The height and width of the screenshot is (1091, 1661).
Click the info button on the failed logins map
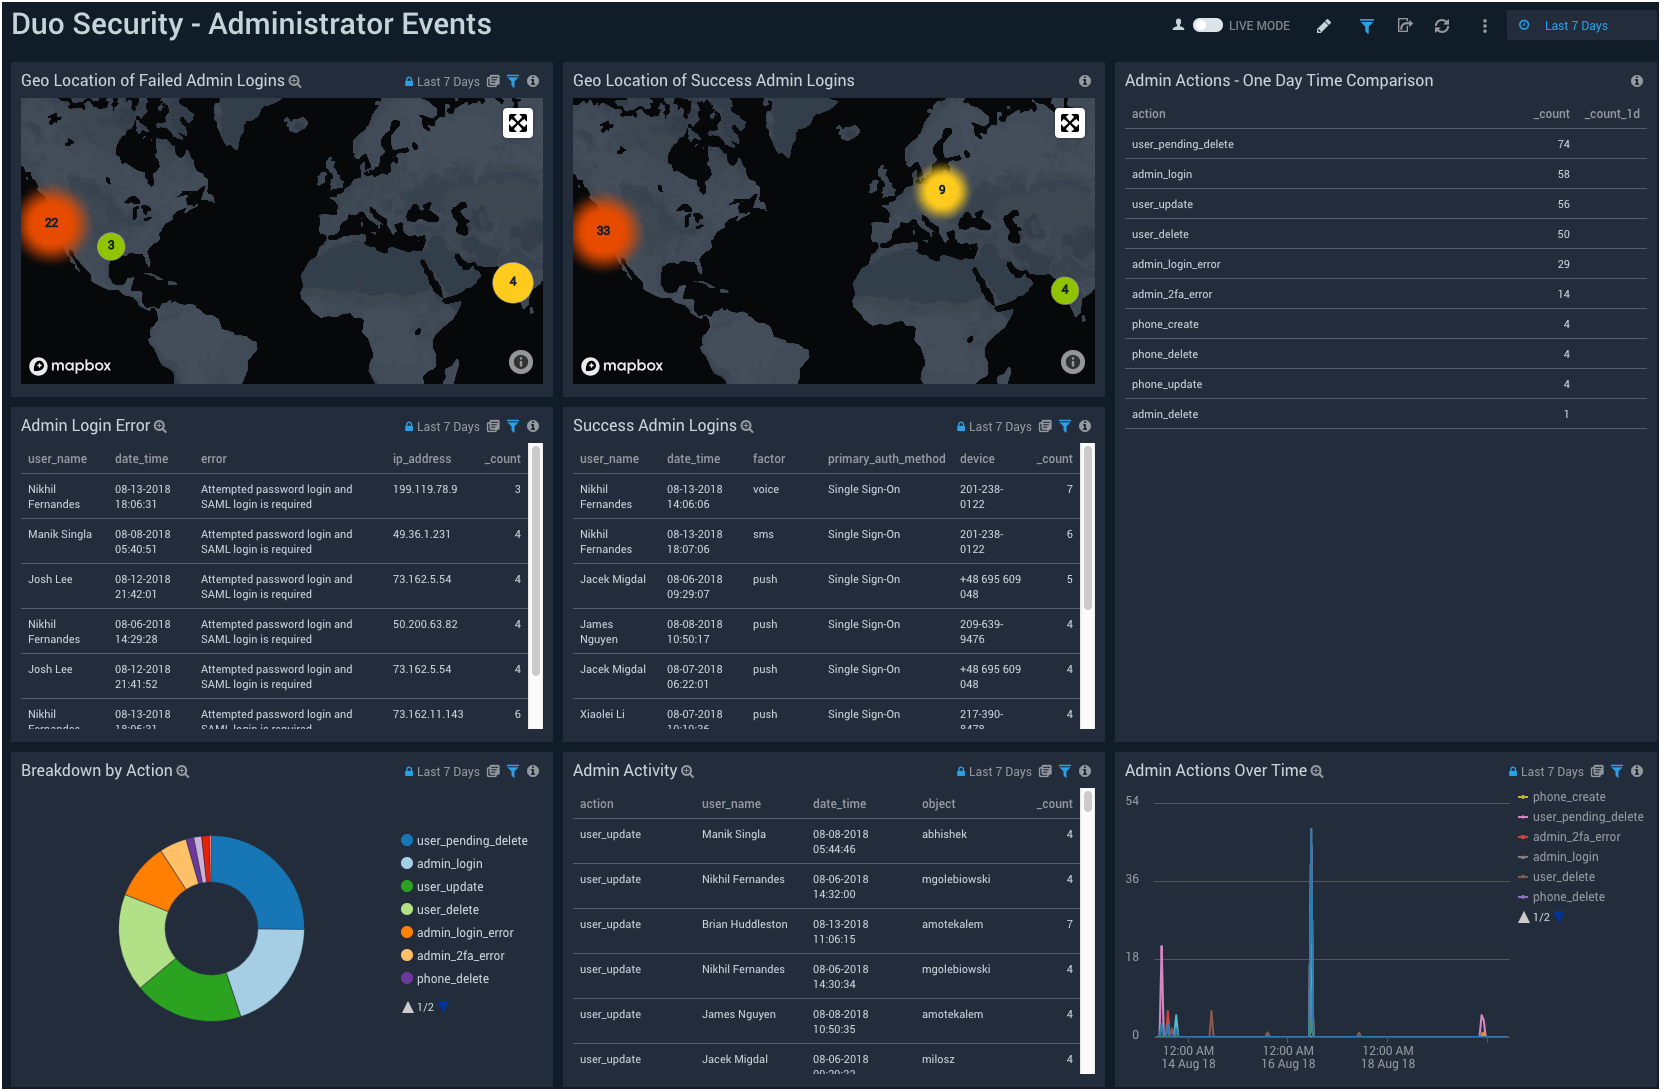[520, 361]
